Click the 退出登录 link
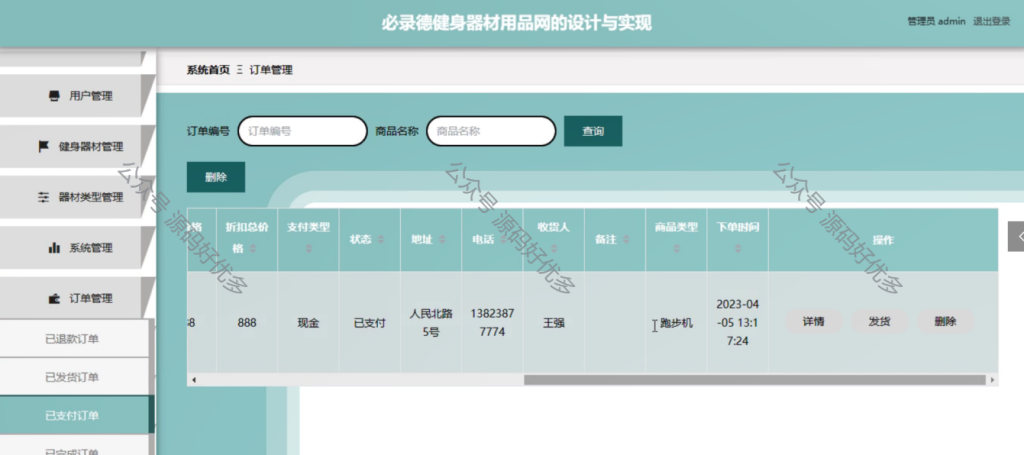Screen dimensions: 1024x455 [991, 21]
